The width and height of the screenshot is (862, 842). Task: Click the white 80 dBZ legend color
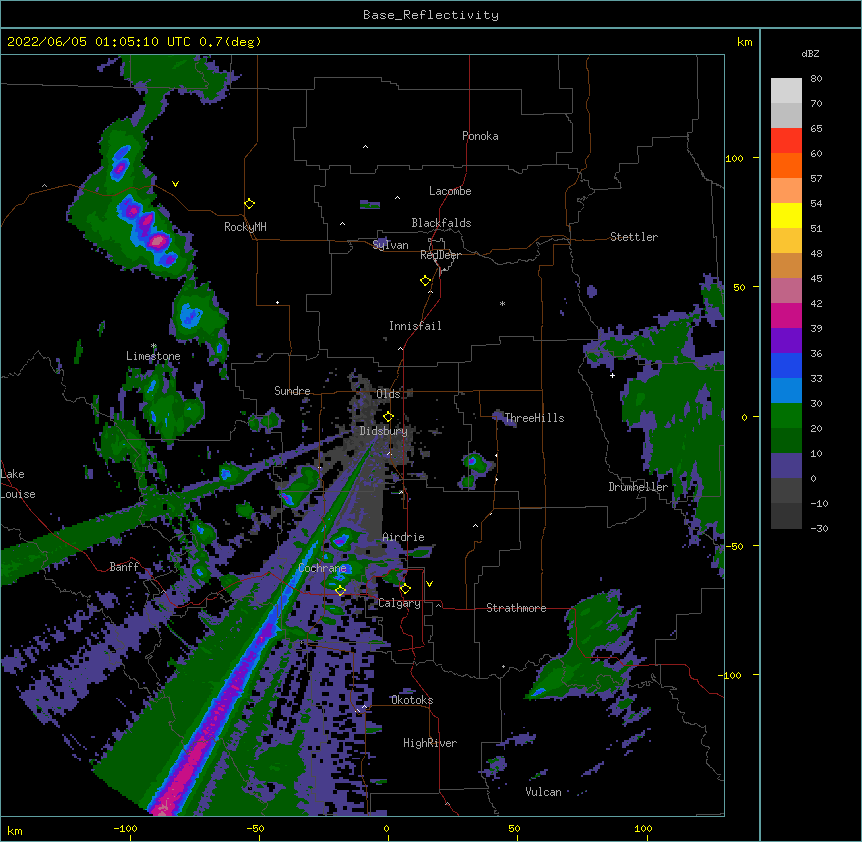[x=786, y=90]
